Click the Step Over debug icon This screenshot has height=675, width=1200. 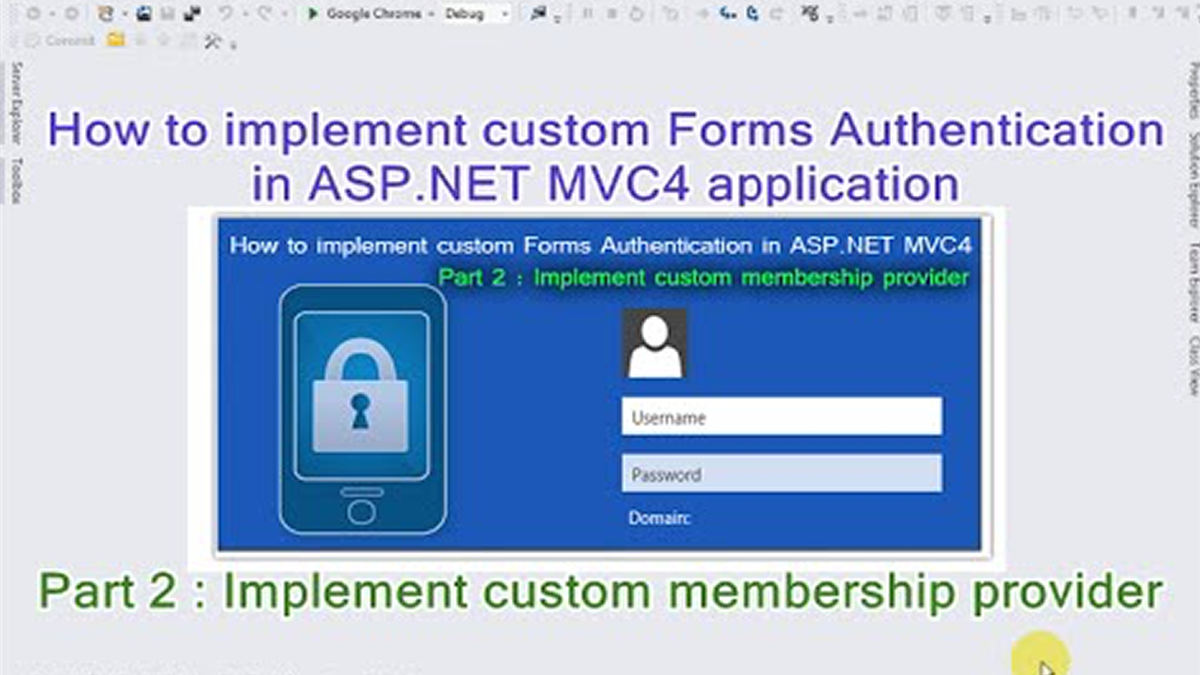click(x=753, y=14)
